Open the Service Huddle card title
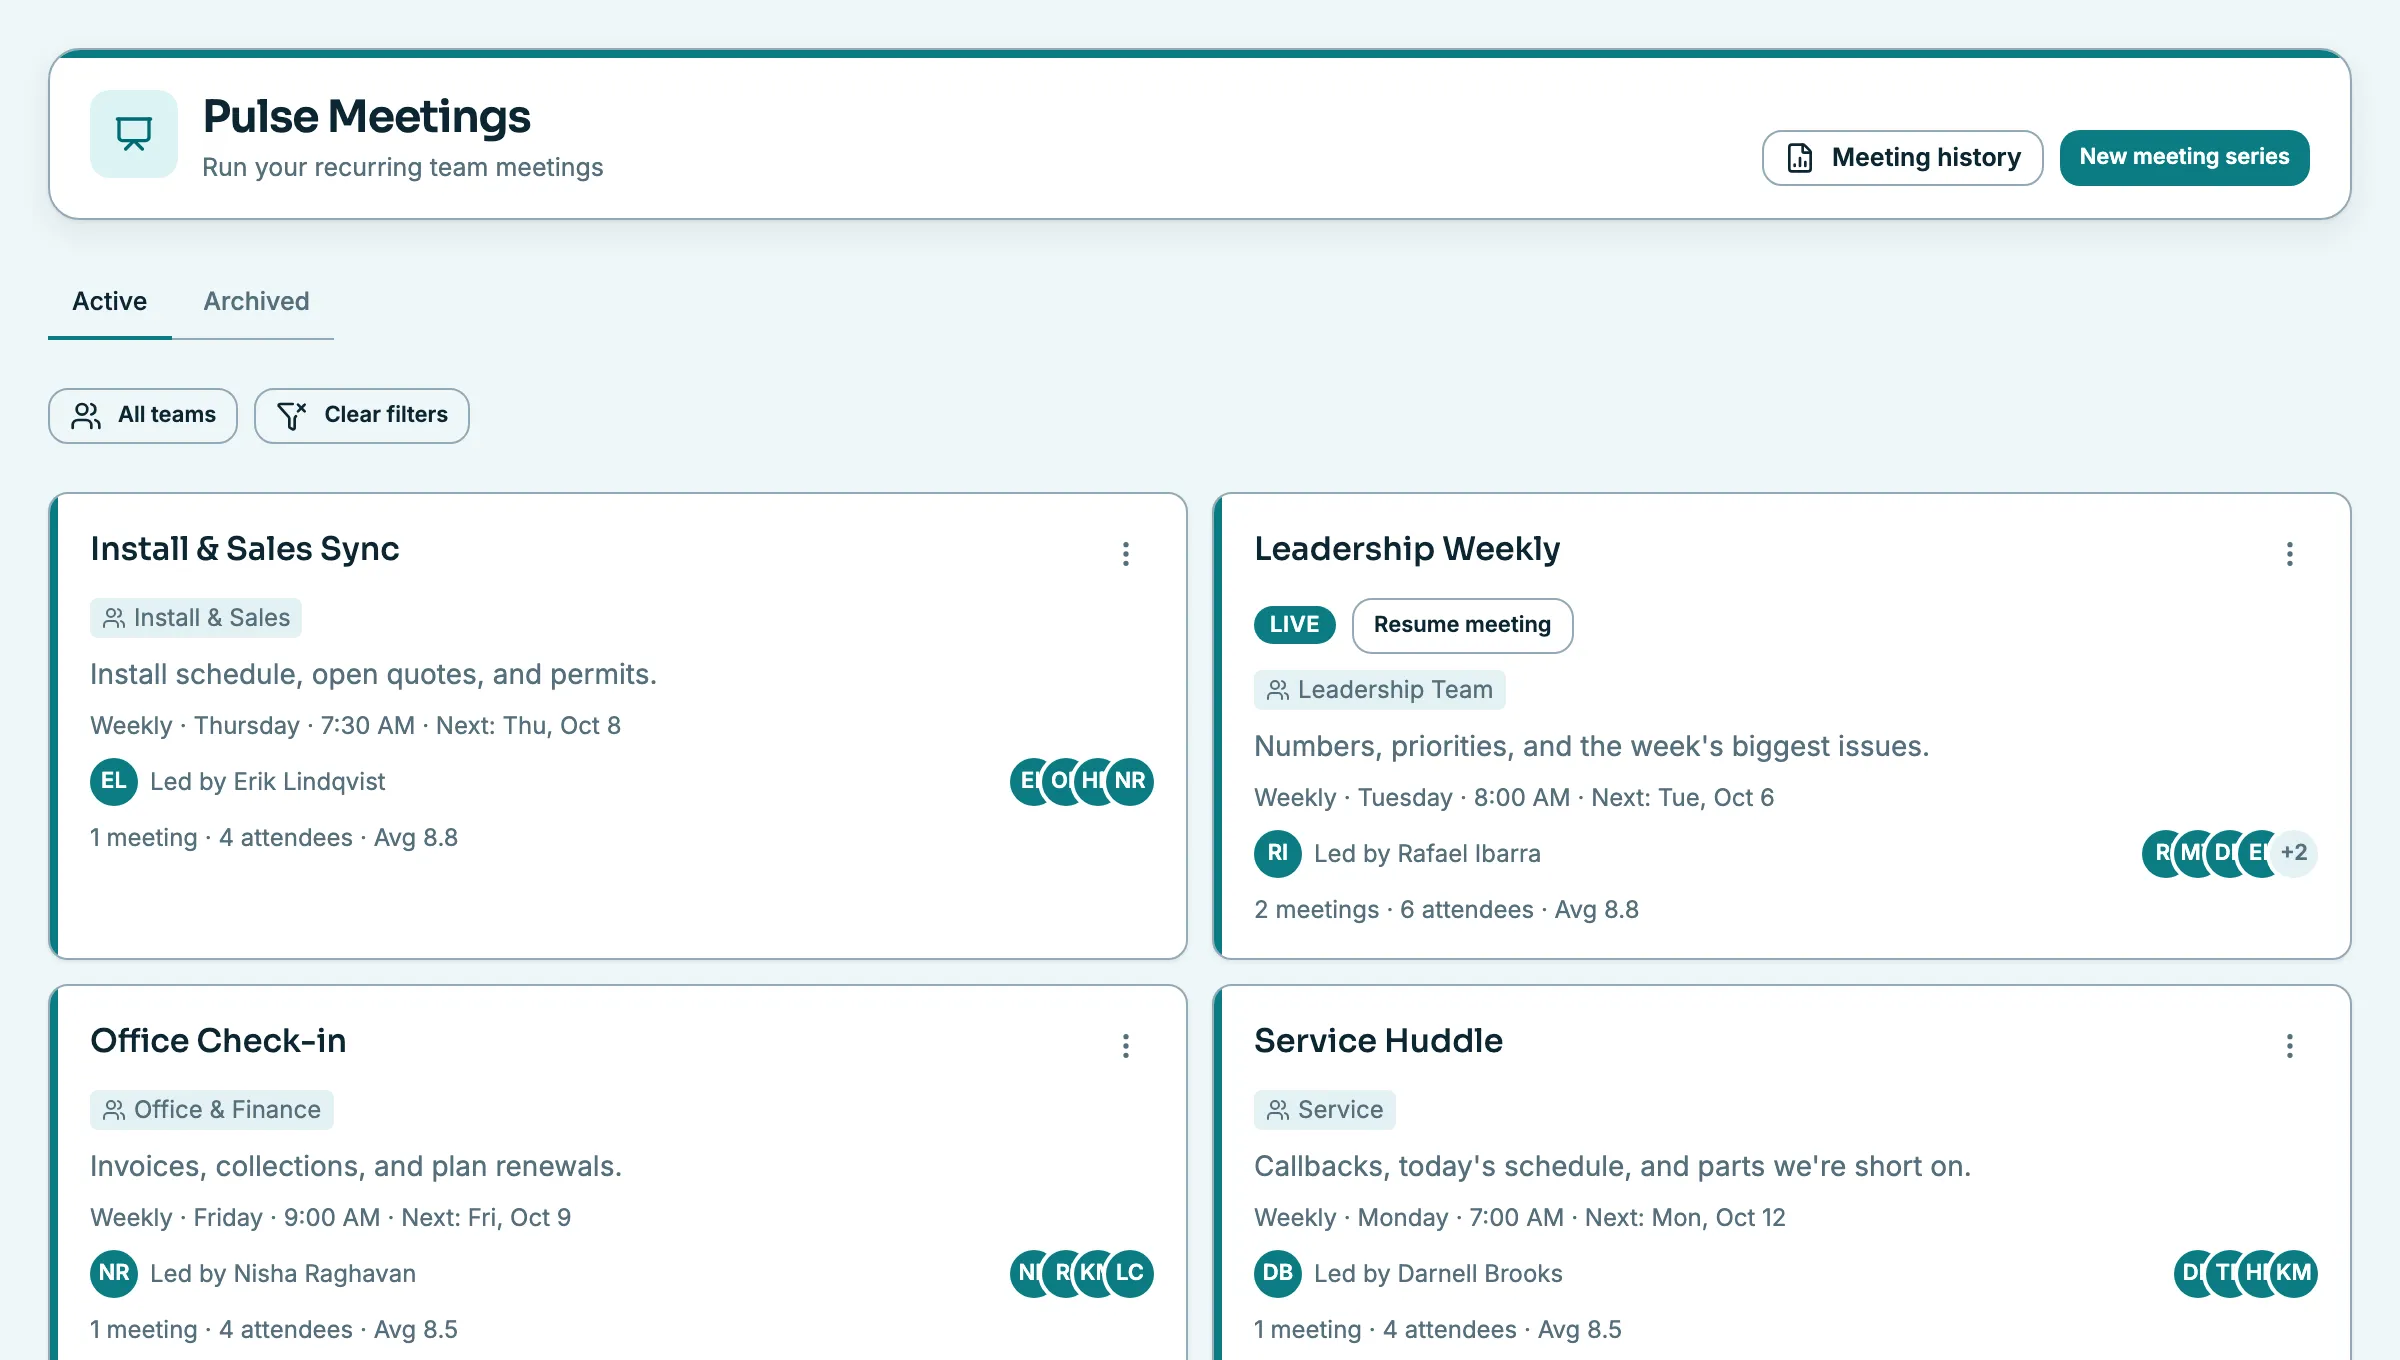The height and width of the screenshot is (1360, 2400). coord(1378,1041)
